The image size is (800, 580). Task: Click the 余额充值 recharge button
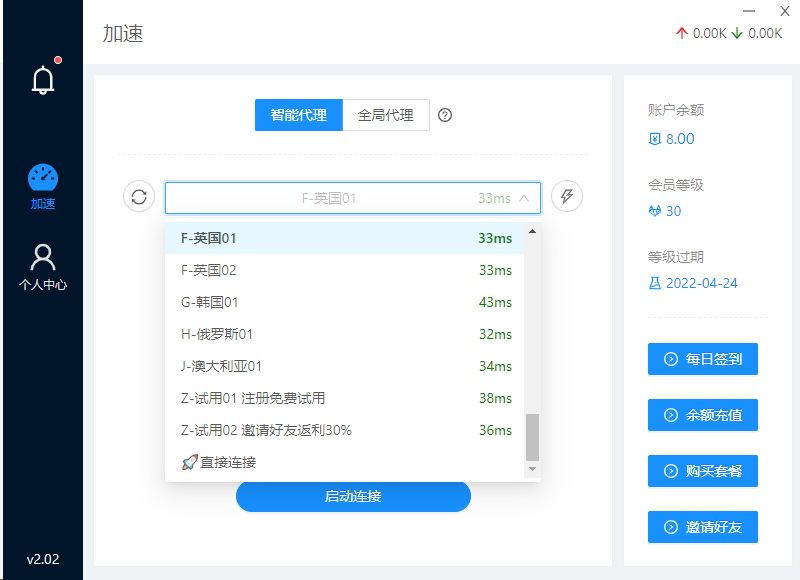point(702,415)
